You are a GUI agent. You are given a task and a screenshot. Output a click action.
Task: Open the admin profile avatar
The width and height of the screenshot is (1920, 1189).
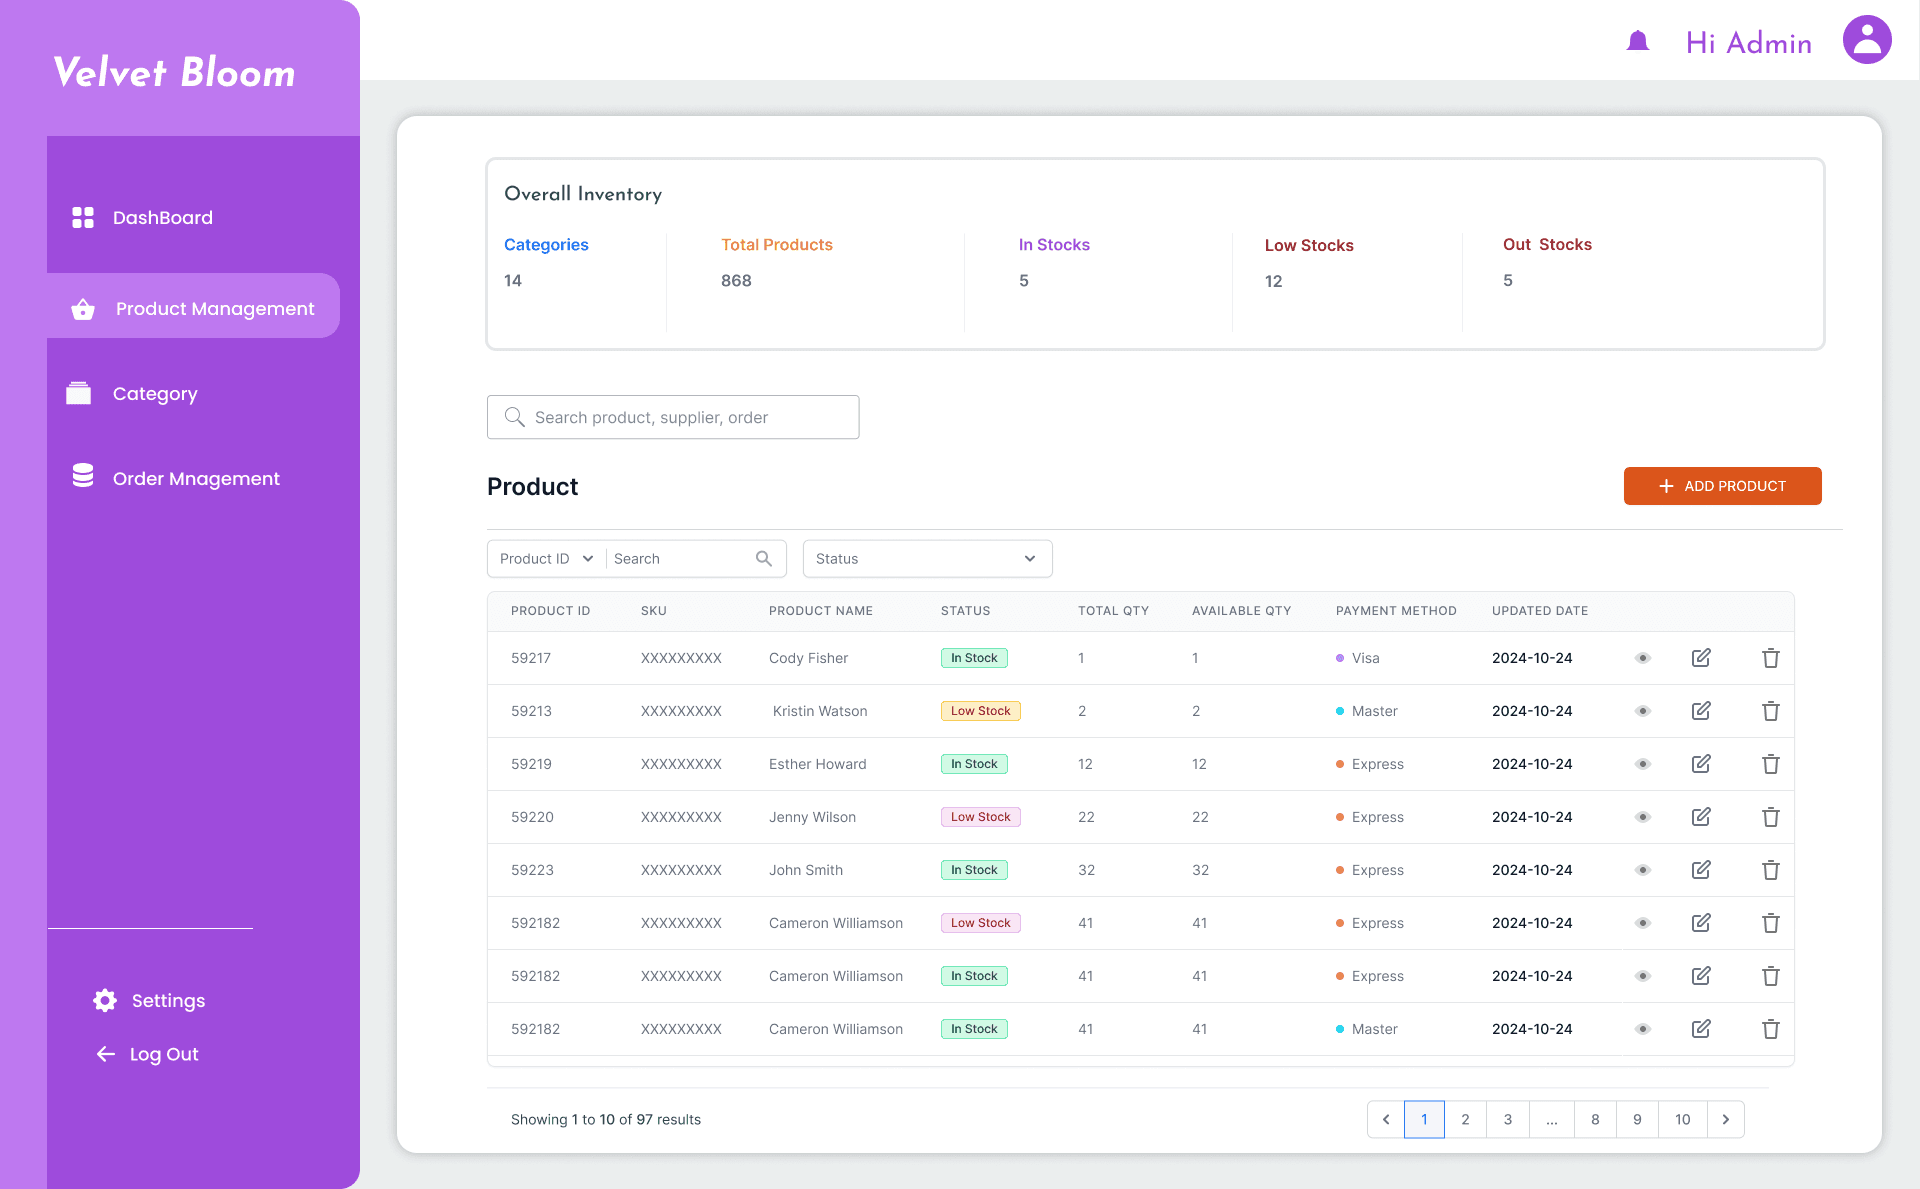[1867, 40]
